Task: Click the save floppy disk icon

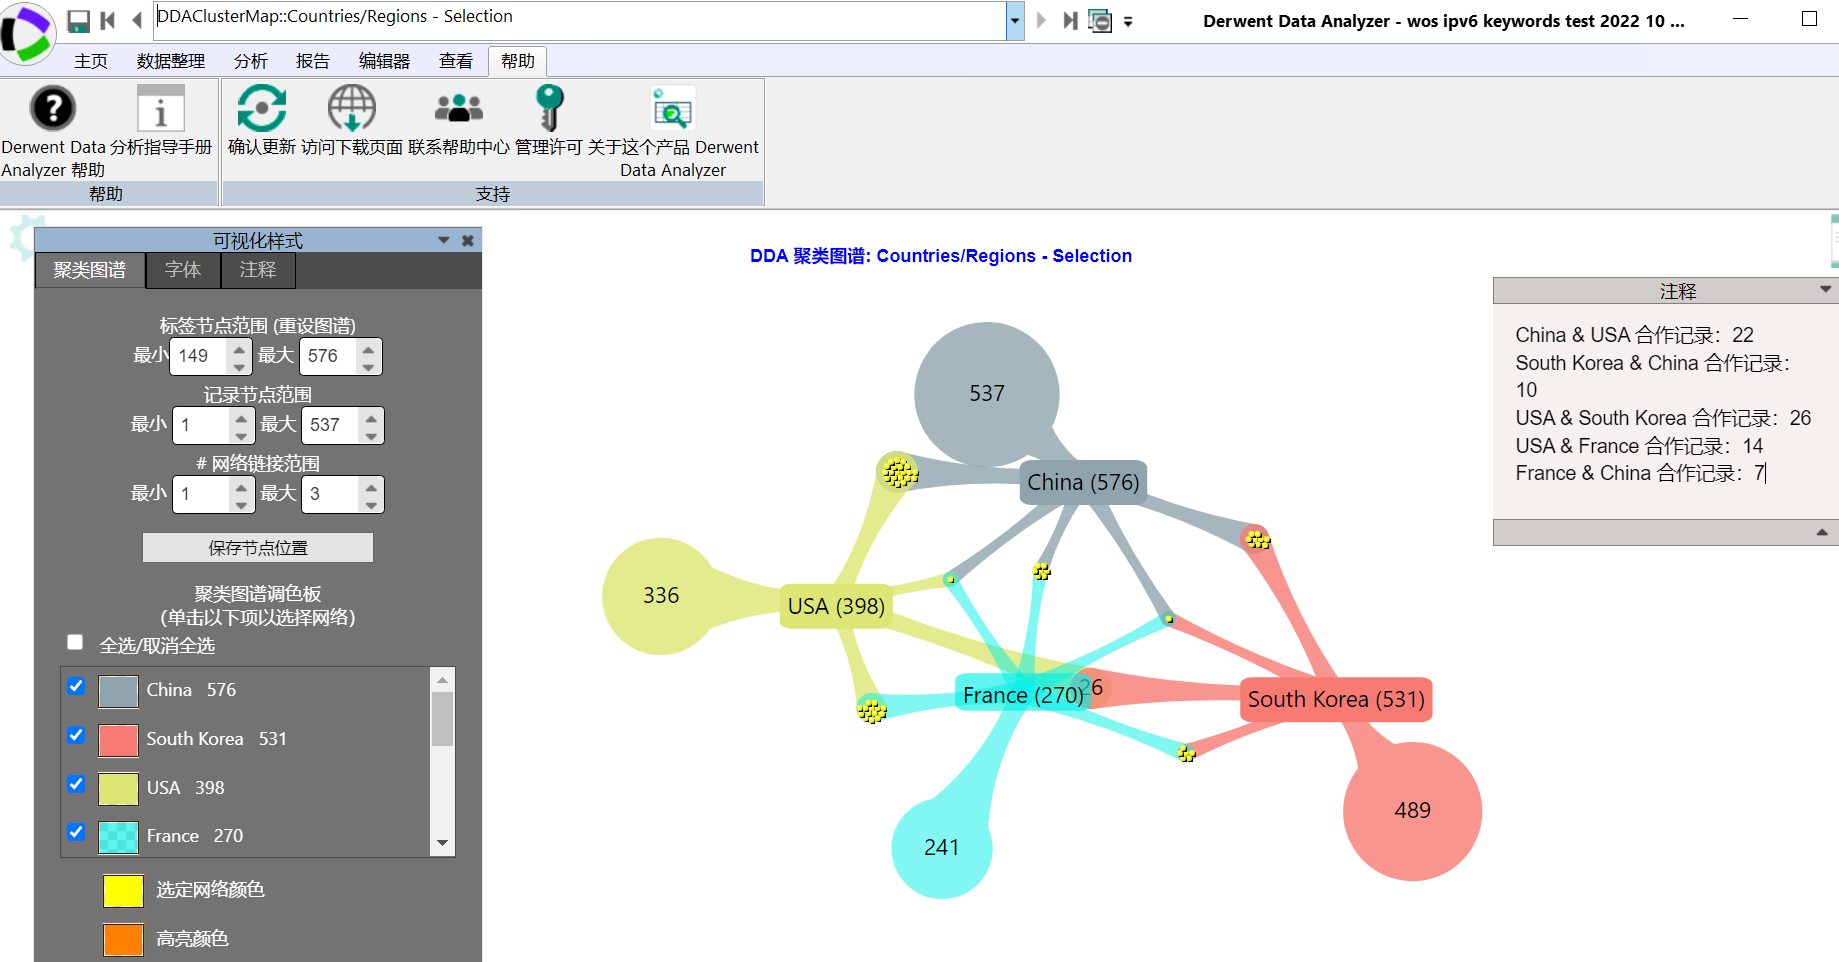Action: pyautogui.click(x=77, y=19)
